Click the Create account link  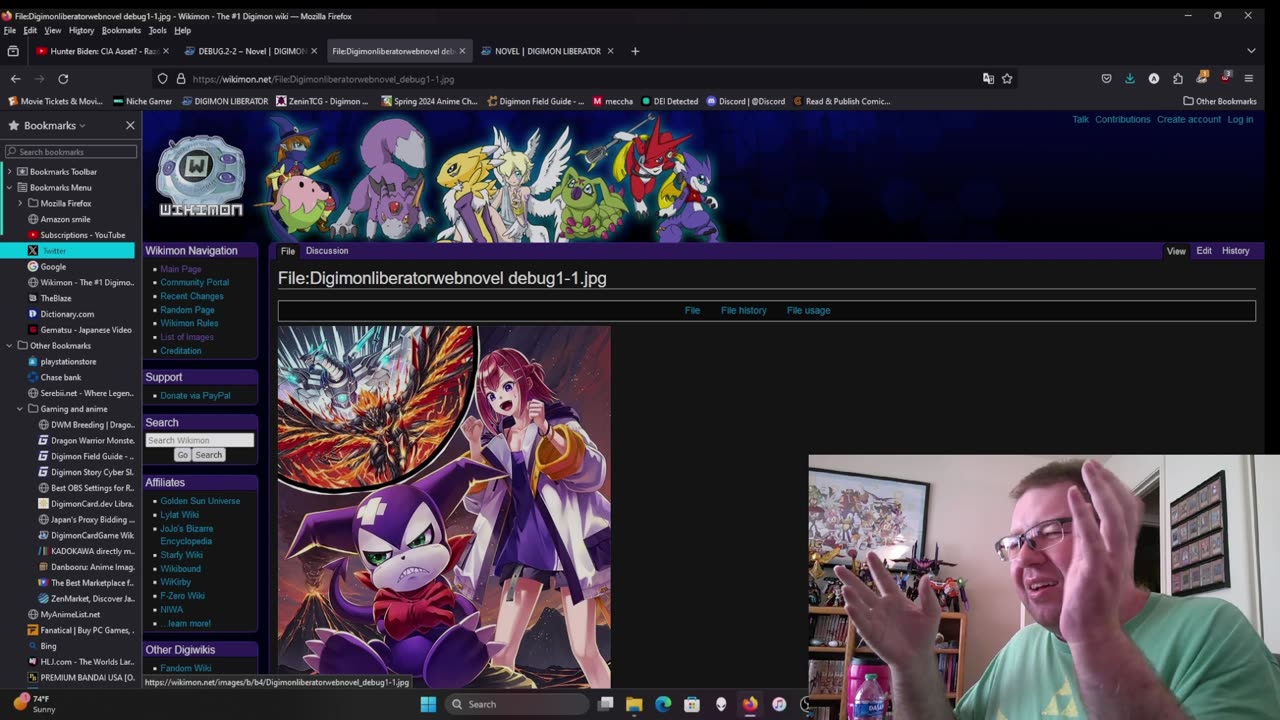coord(1189,119)
